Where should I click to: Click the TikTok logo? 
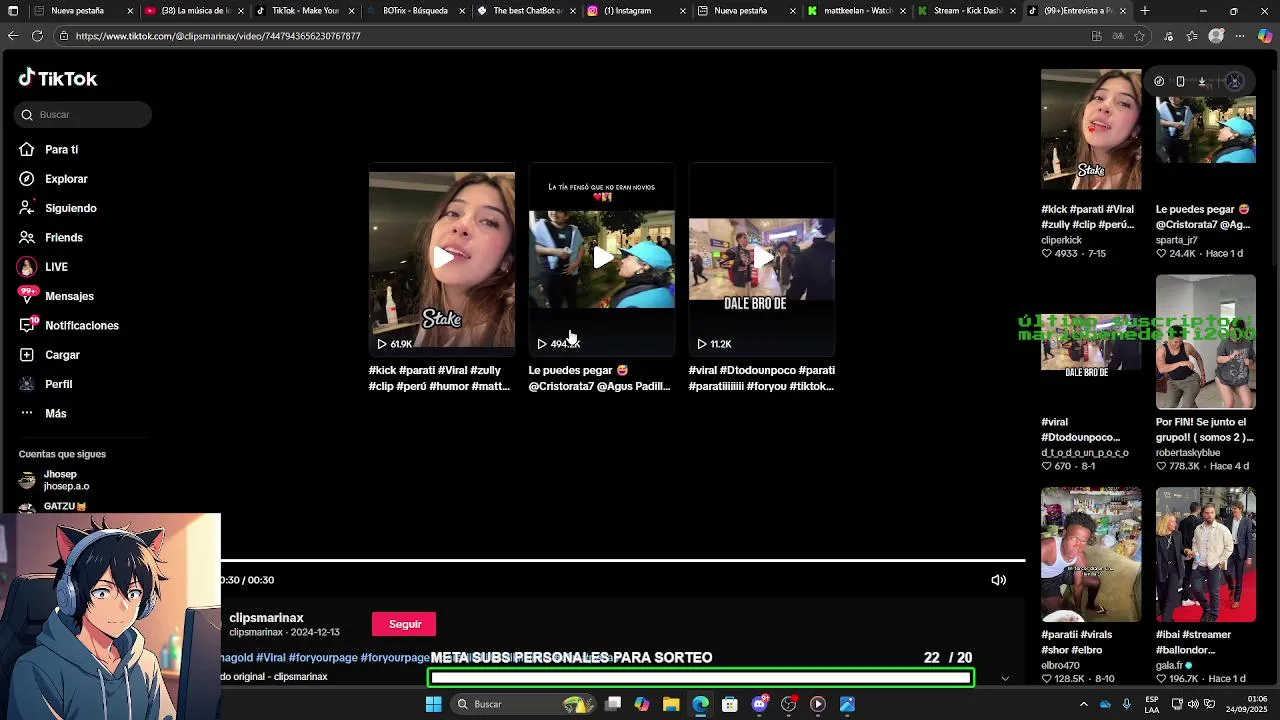[58, 78]
